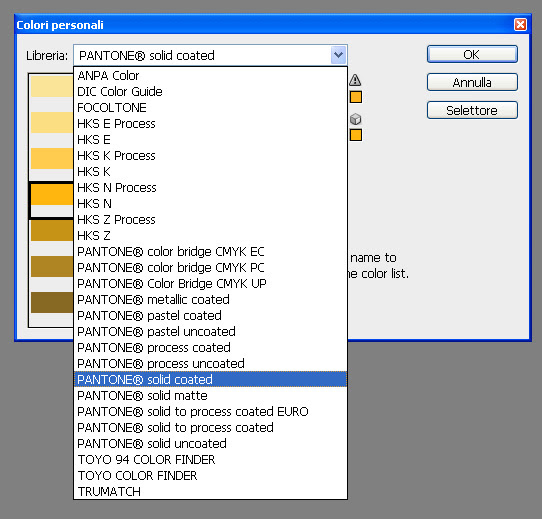Cancel the dialog with Annulla
Viewport: 542px width, 519px height.
point(472,82)
